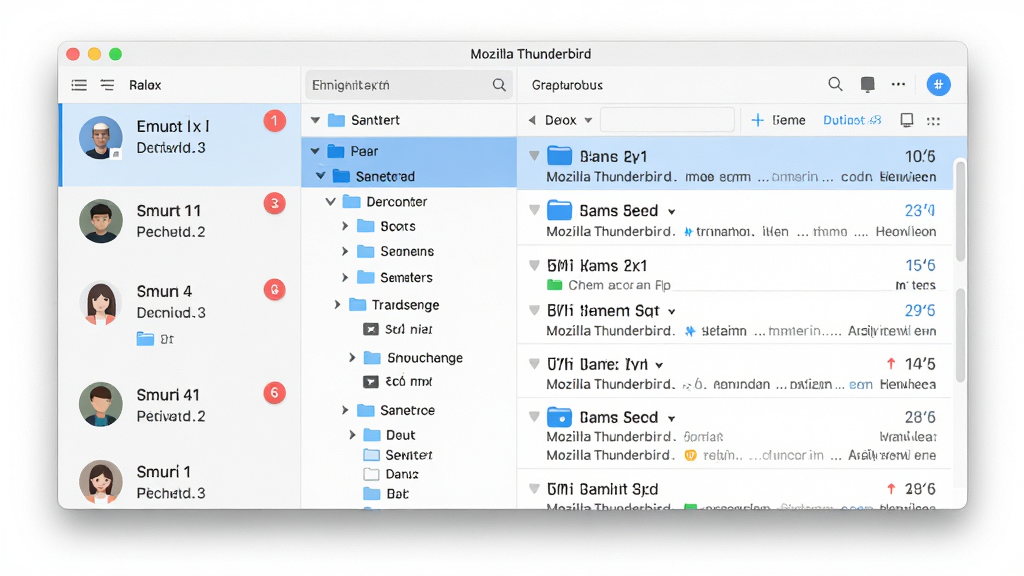Toggle the triangle on 5Mi Bamlit Sçd
The width and height of the screenshot is (1024, 576).
[x=534, y=488]
